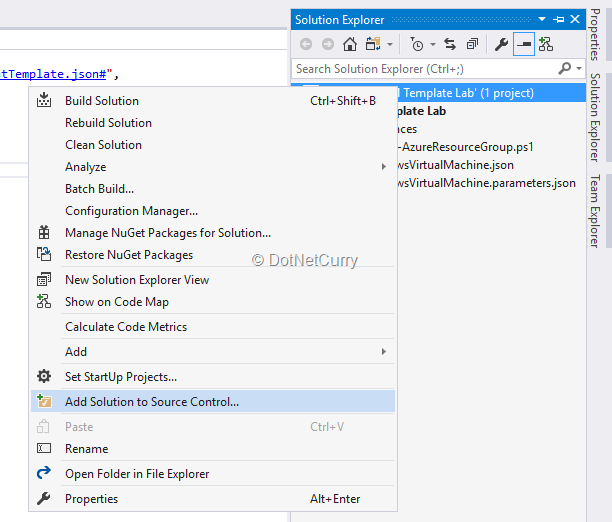Open the Analyze submenu
612x522 pixels.
point(213,167)
